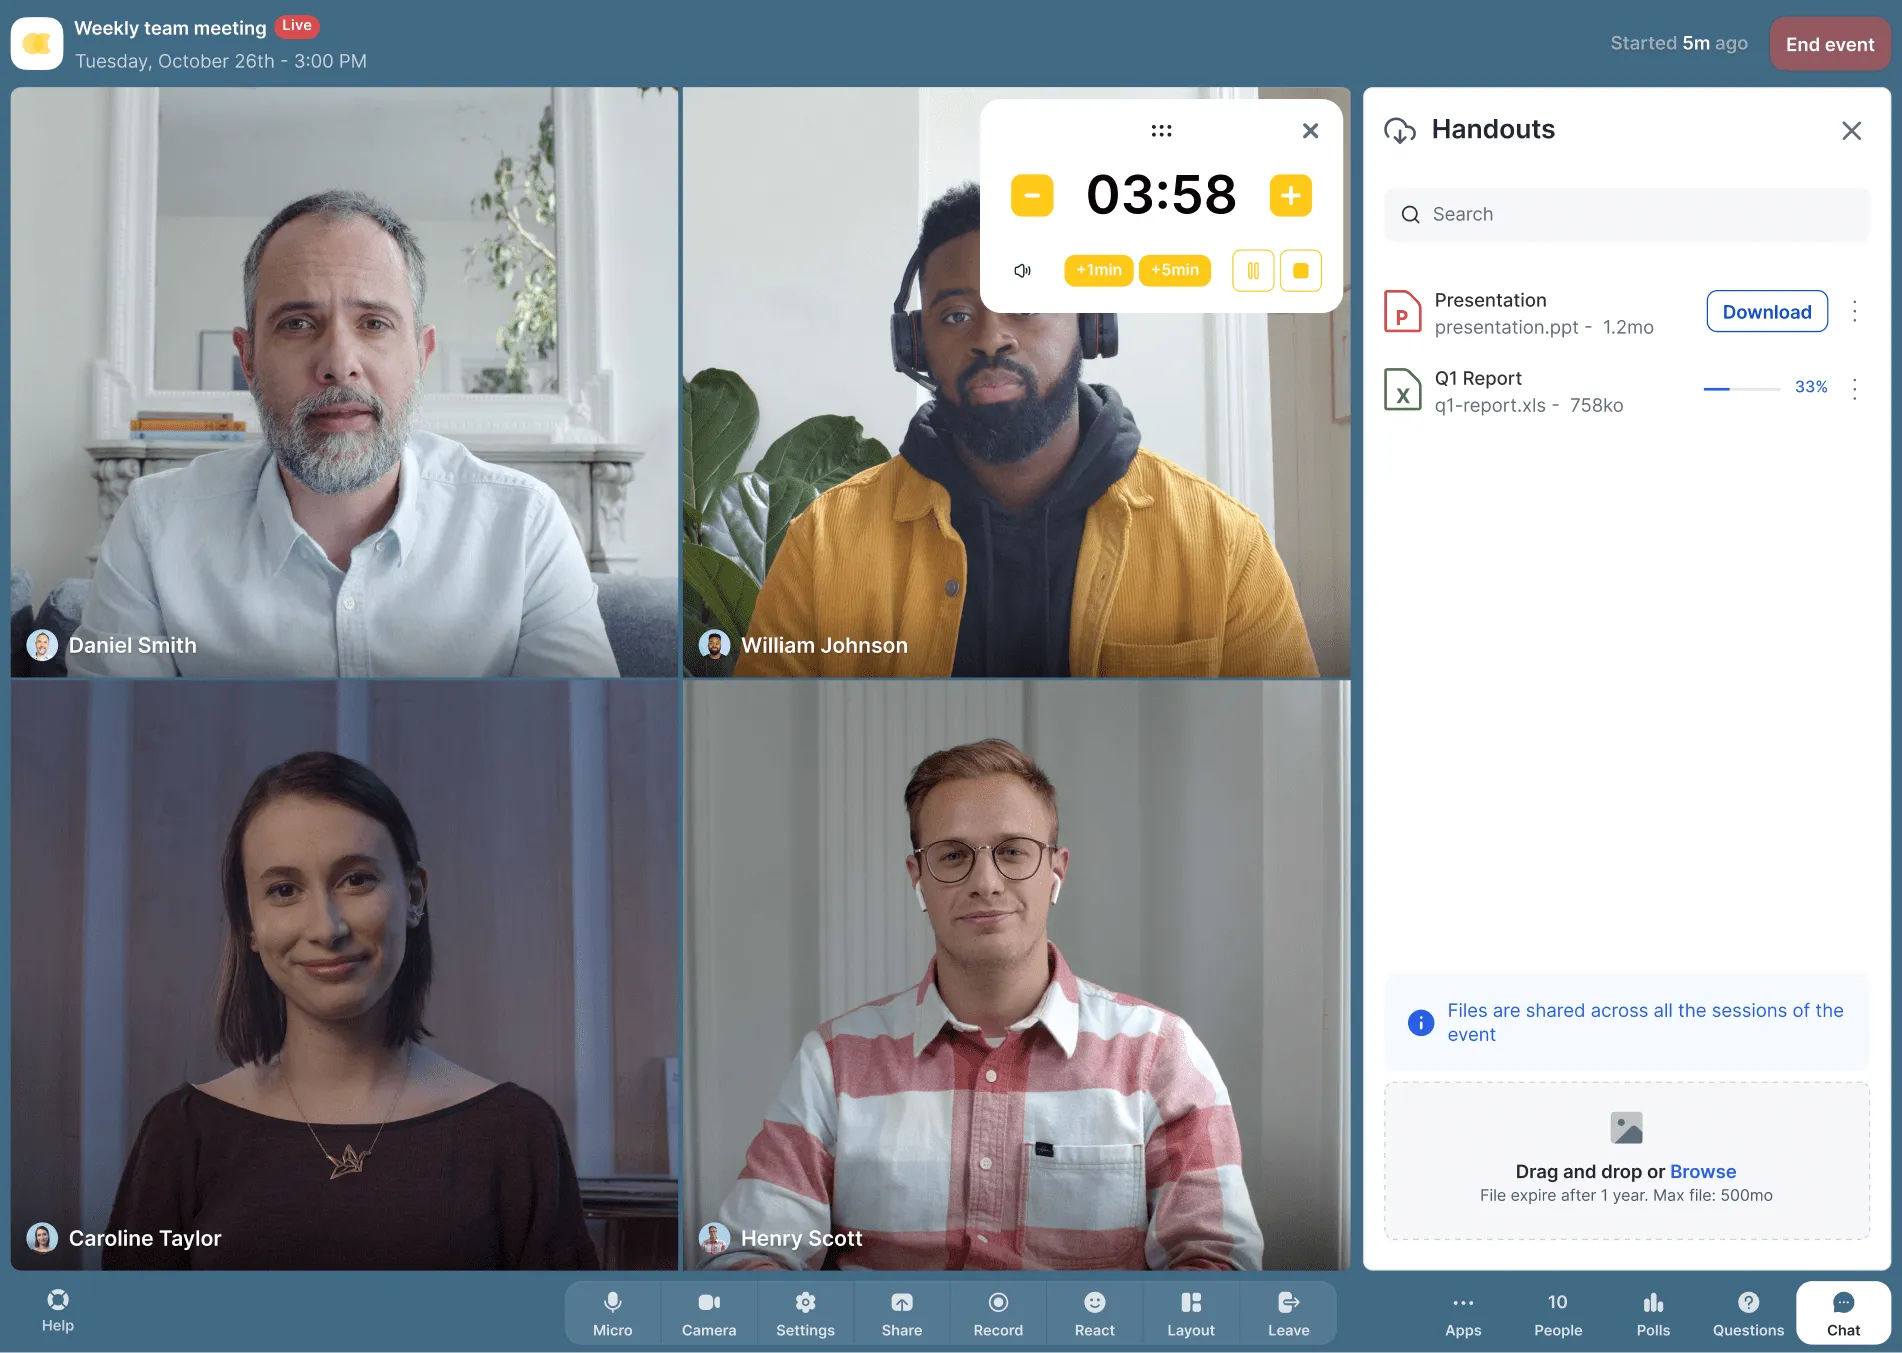The width and height of the screenshot is (1902, 1353).
Task: Start recording with Record button
Action: tap(998, 1313)
